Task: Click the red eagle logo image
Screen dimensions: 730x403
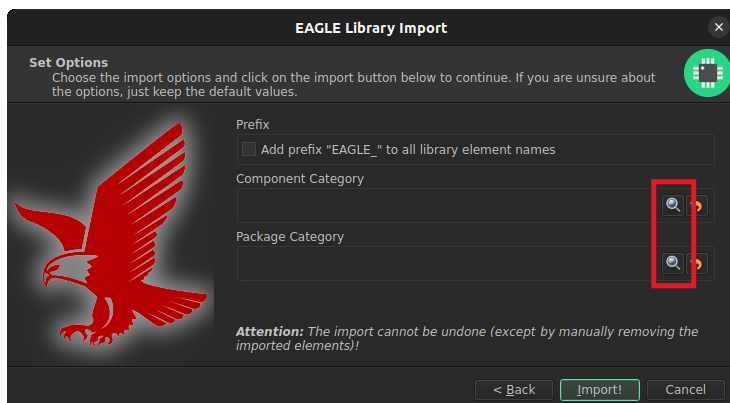Action: point(111,235)
